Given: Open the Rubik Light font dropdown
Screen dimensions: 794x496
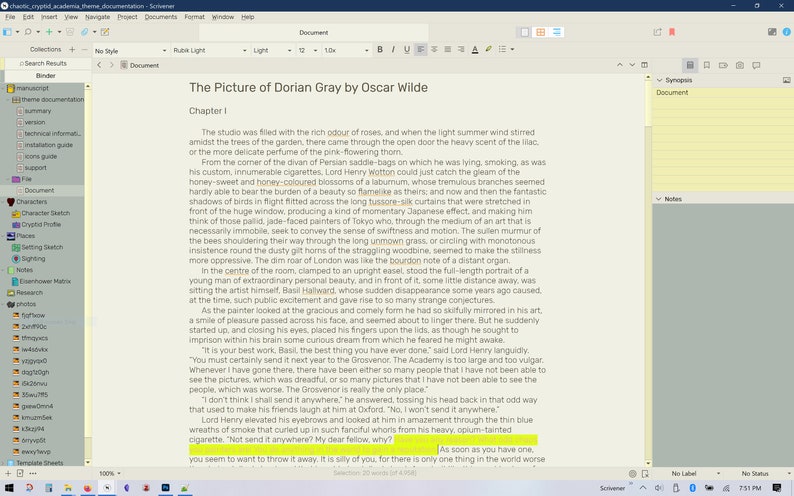Looking at the screenshot, I should 210,51.
